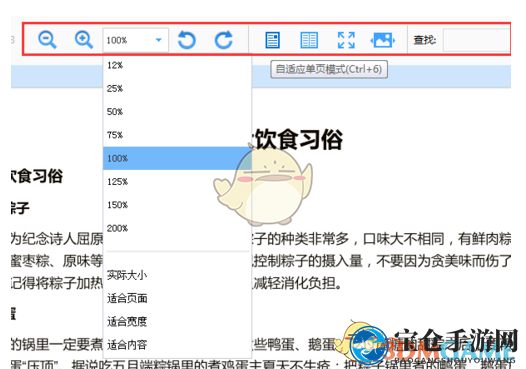Set zoom to 200%

point(177,228)
